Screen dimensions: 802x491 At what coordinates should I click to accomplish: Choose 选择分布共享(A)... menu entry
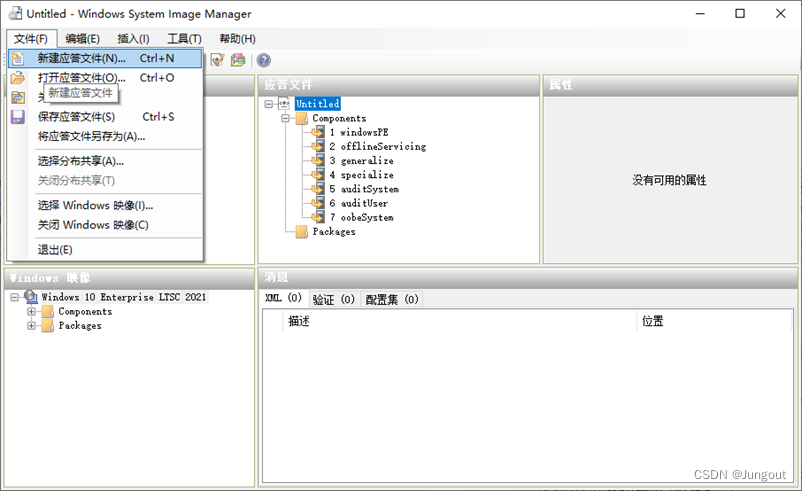click(x=105, y=162)
